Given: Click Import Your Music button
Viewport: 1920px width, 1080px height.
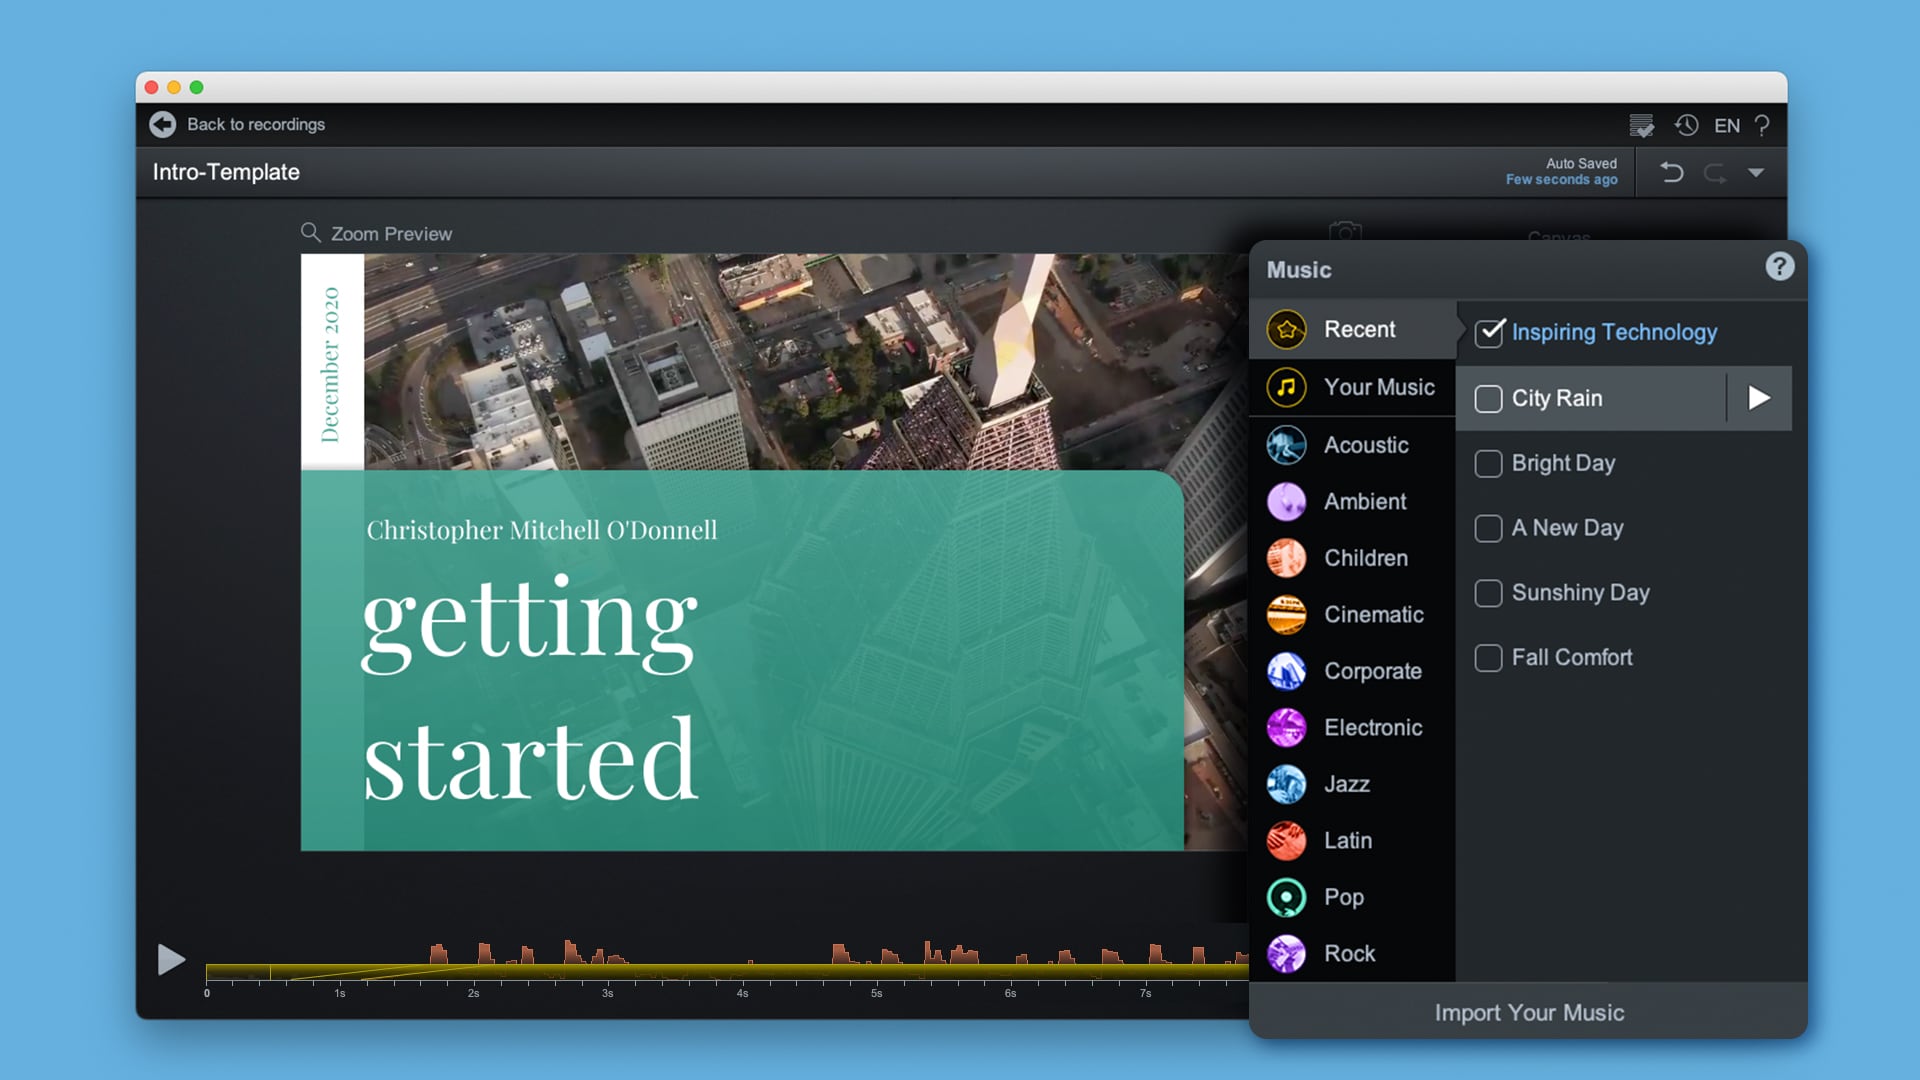Looking at the screenshot, I should point(1527,1013).
